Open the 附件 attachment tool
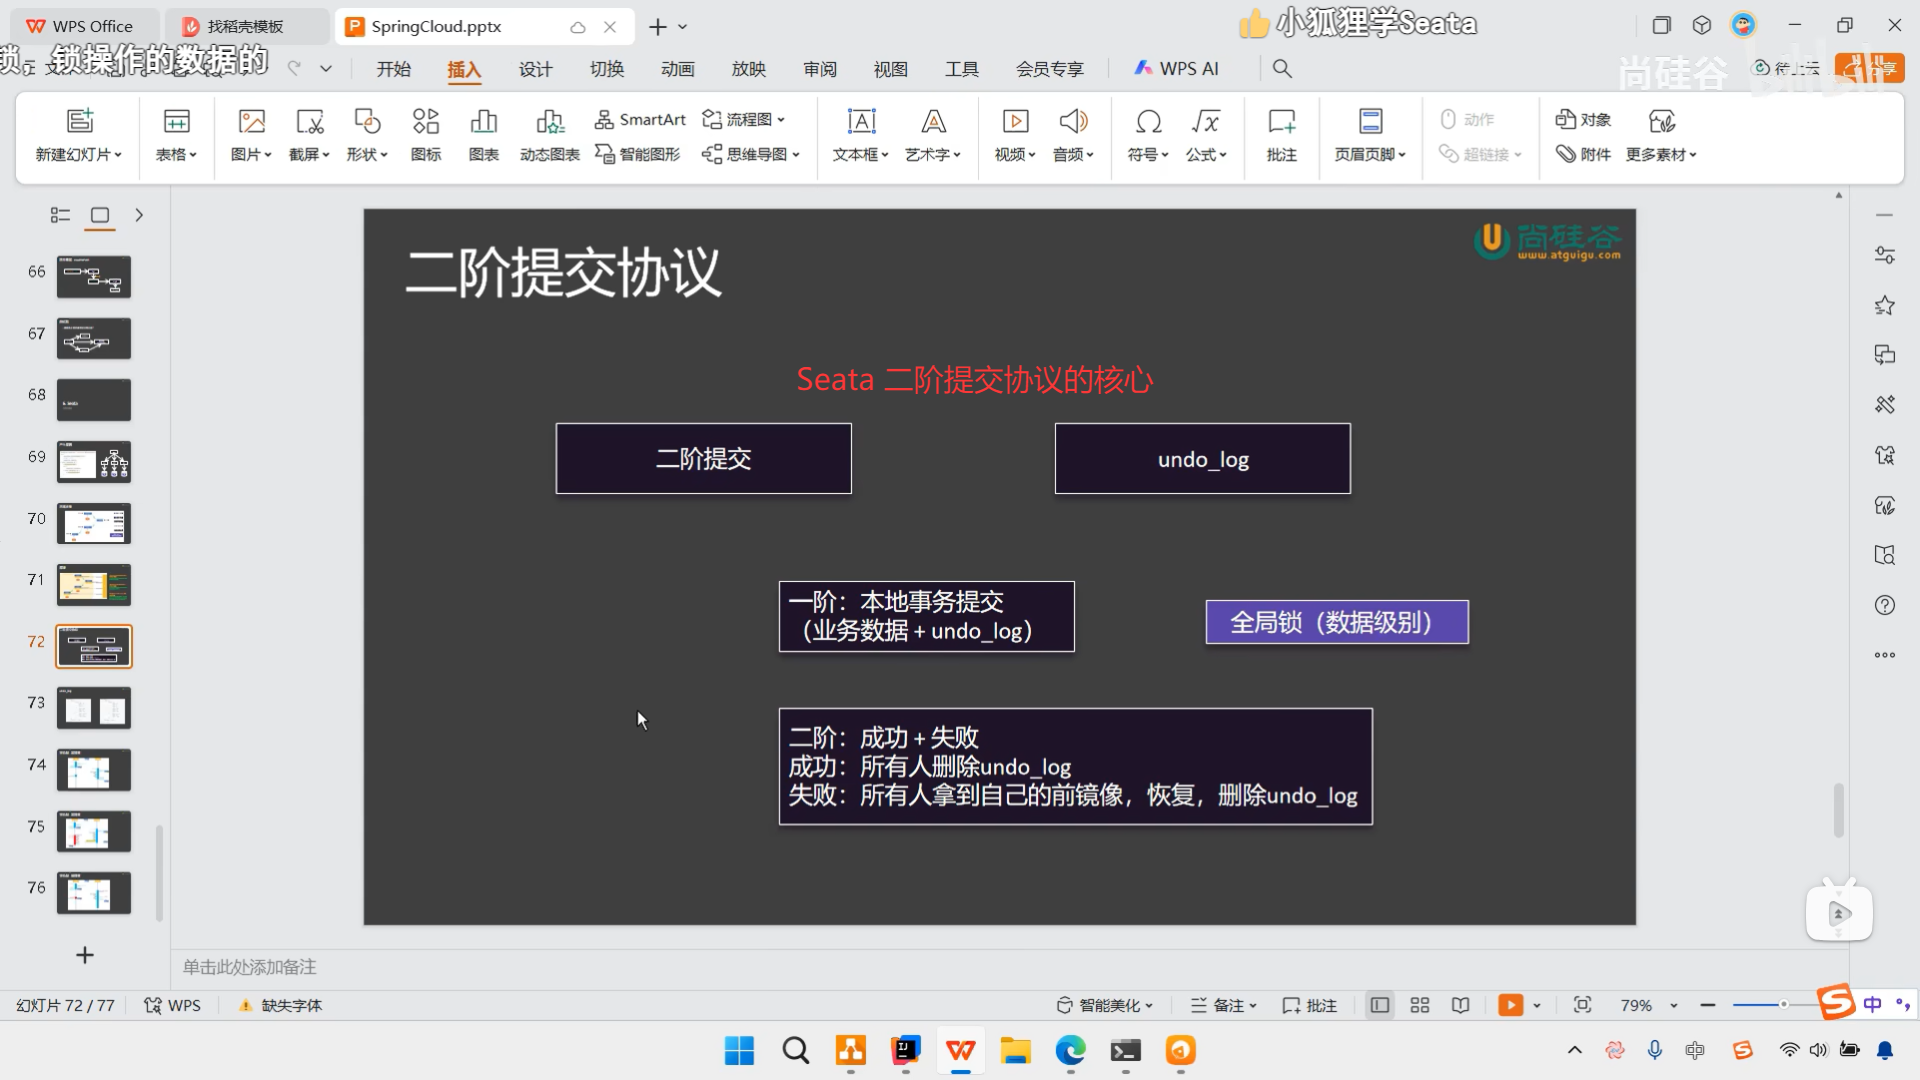 pos(1583,154)
